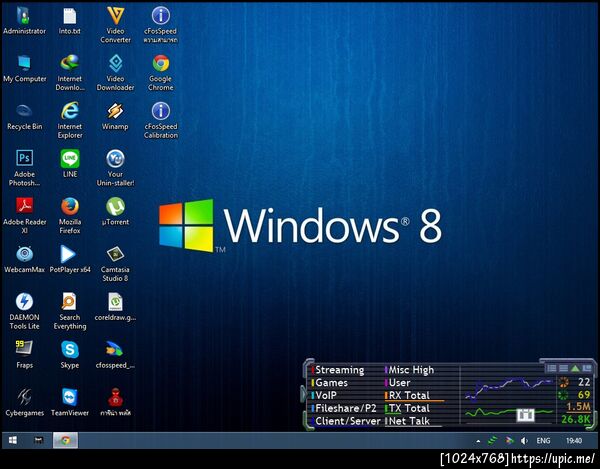Launch Your Uninstaller icon
600x469 pixels.
115,168
